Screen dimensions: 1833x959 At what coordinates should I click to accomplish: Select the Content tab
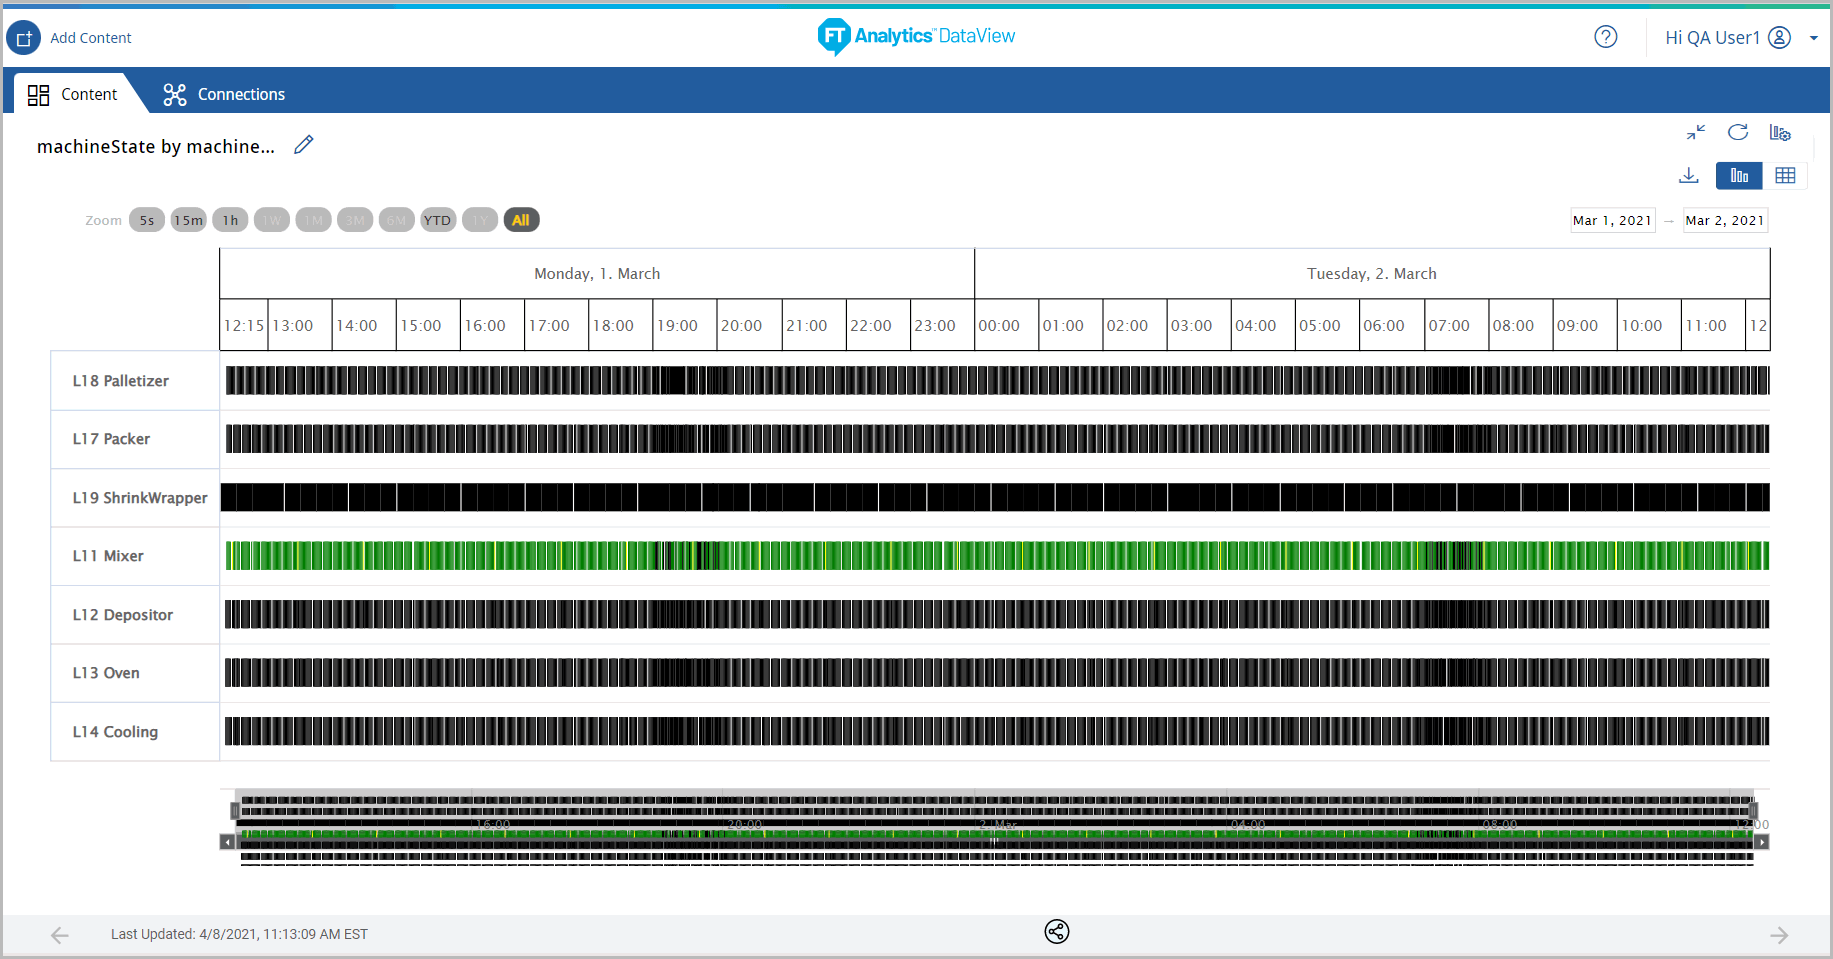pos(74,93)
